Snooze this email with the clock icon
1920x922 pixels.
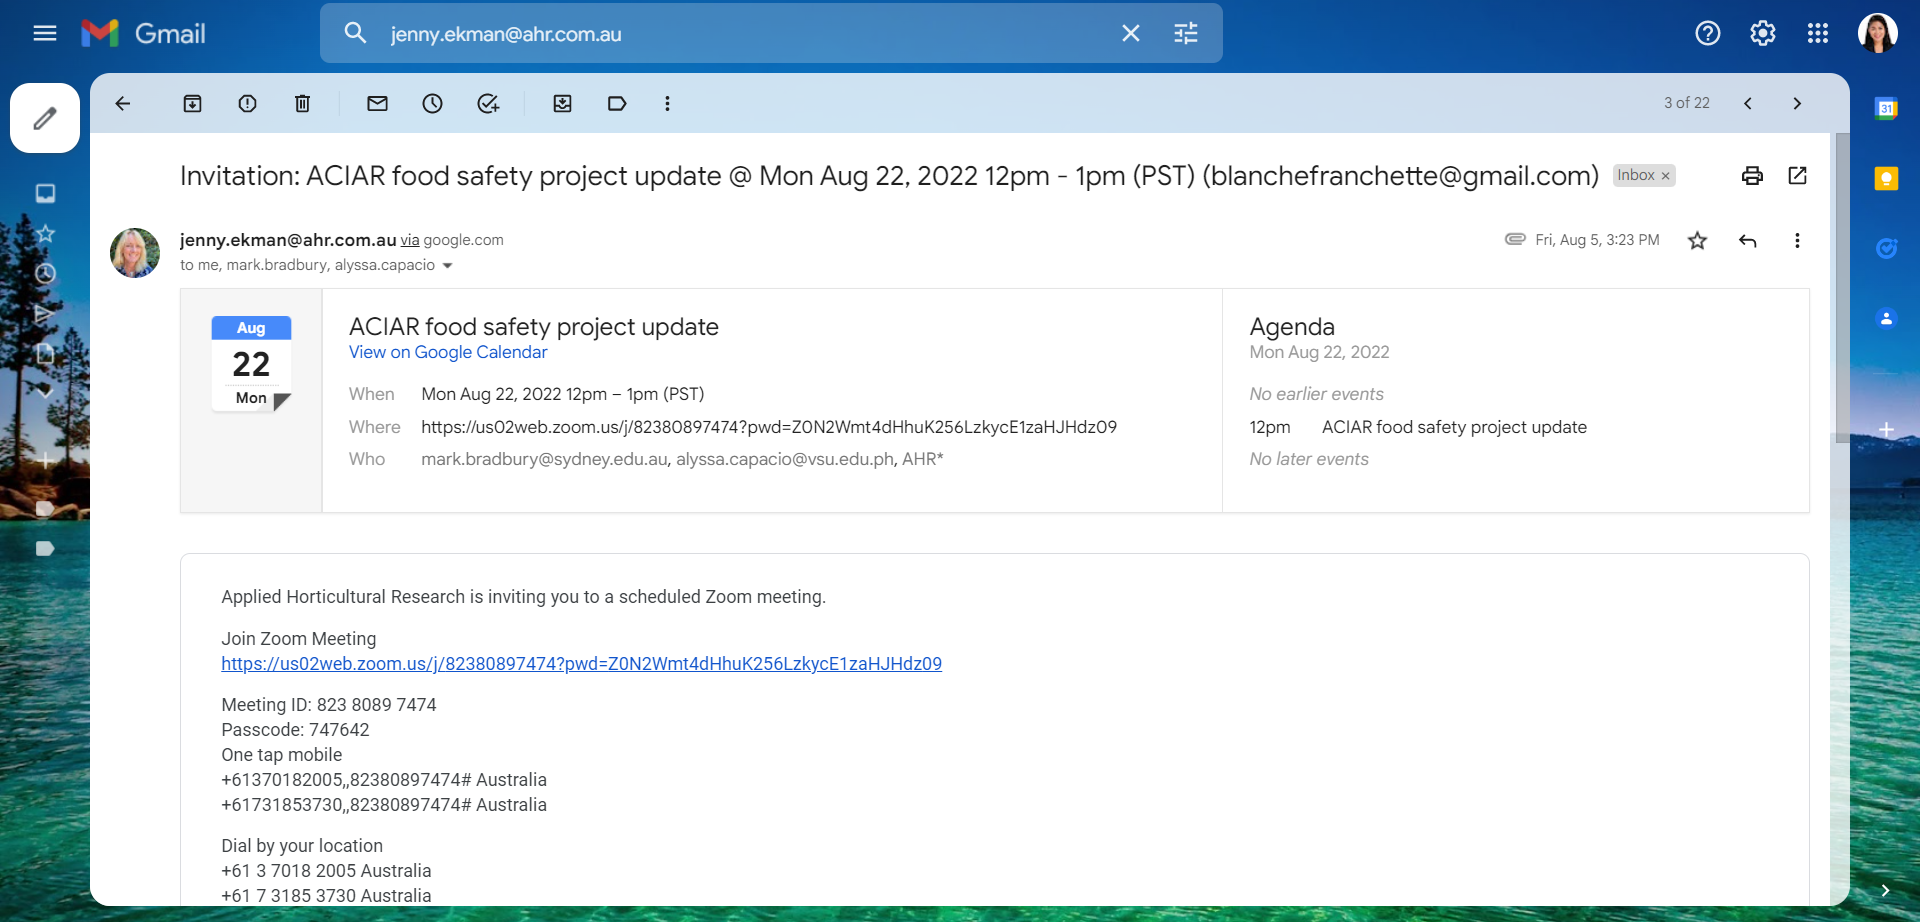click(432, 103)
